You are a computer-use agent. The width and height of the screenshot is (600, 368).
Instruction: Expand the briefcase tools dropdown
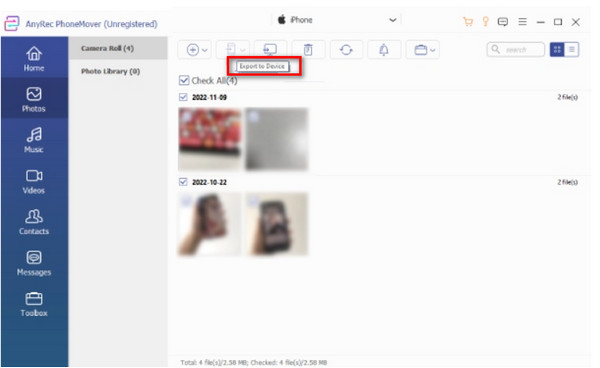click(x=432, y=50)
